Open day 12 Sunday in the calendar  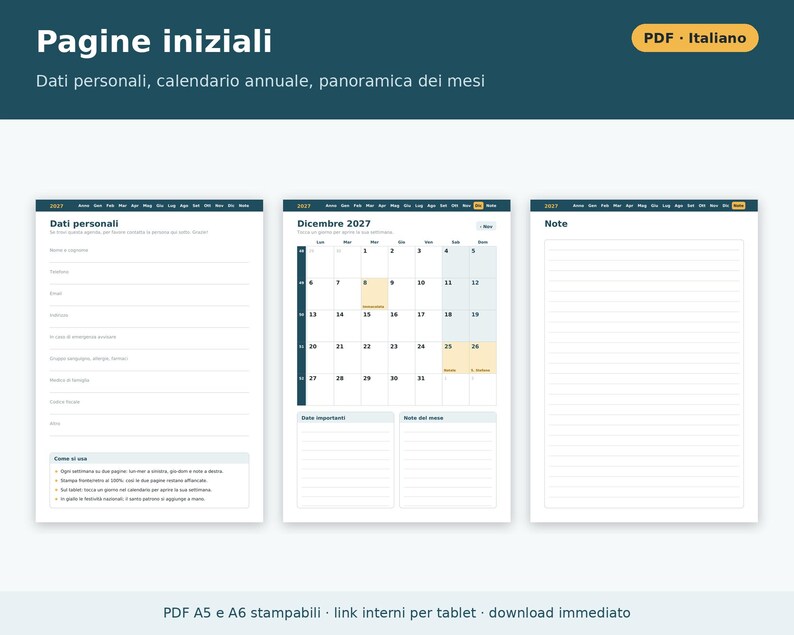[483, 294]
